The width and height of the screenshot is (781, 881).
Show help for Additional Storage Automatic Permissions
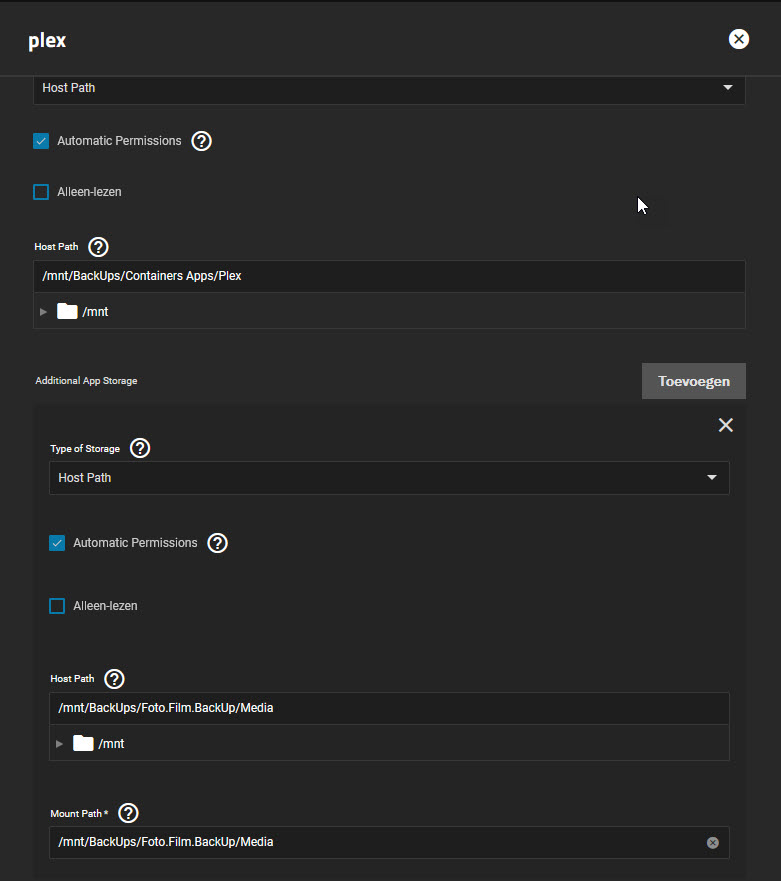point(217,543)
